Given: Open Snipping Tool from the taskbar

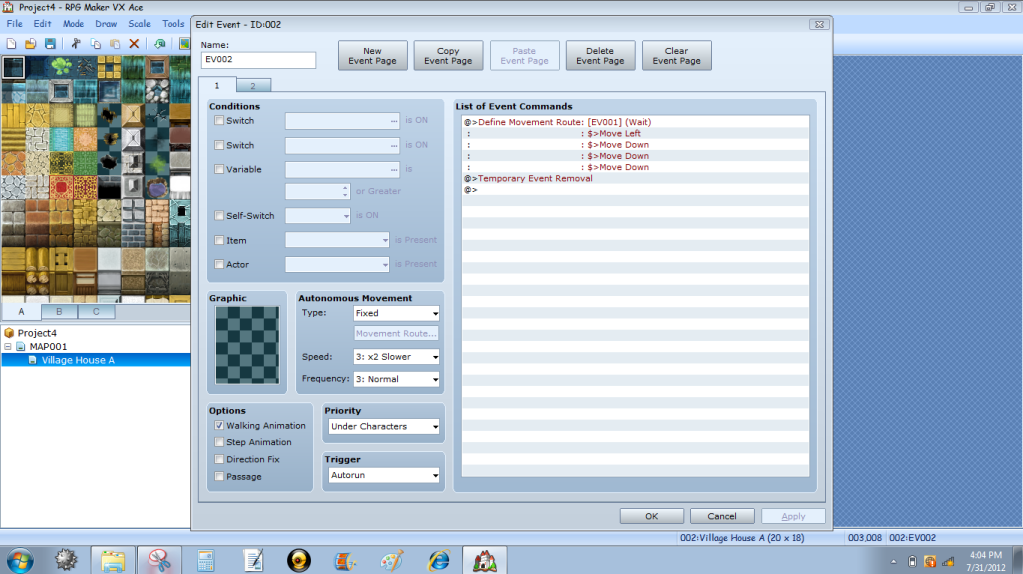Looking at the screenshot, I should tap(161, 559).
